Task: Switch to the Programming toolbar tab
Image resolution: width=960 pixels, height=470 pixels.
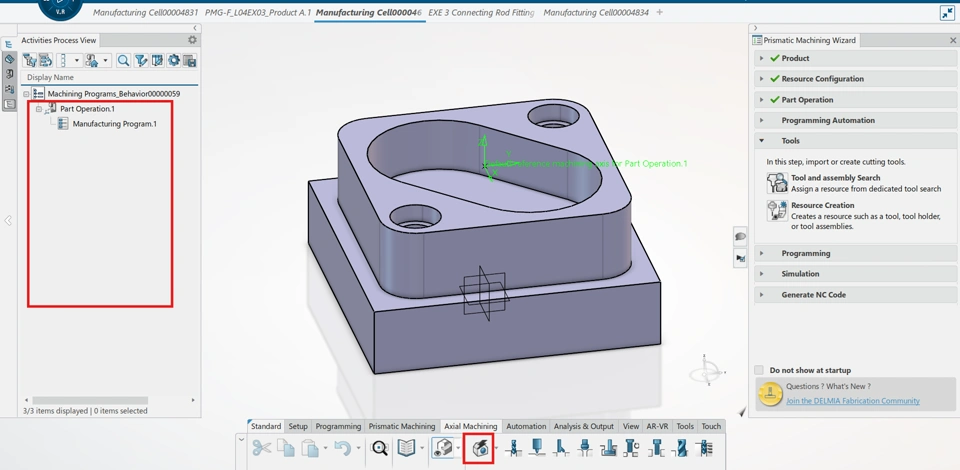Action: coord(338,426)
